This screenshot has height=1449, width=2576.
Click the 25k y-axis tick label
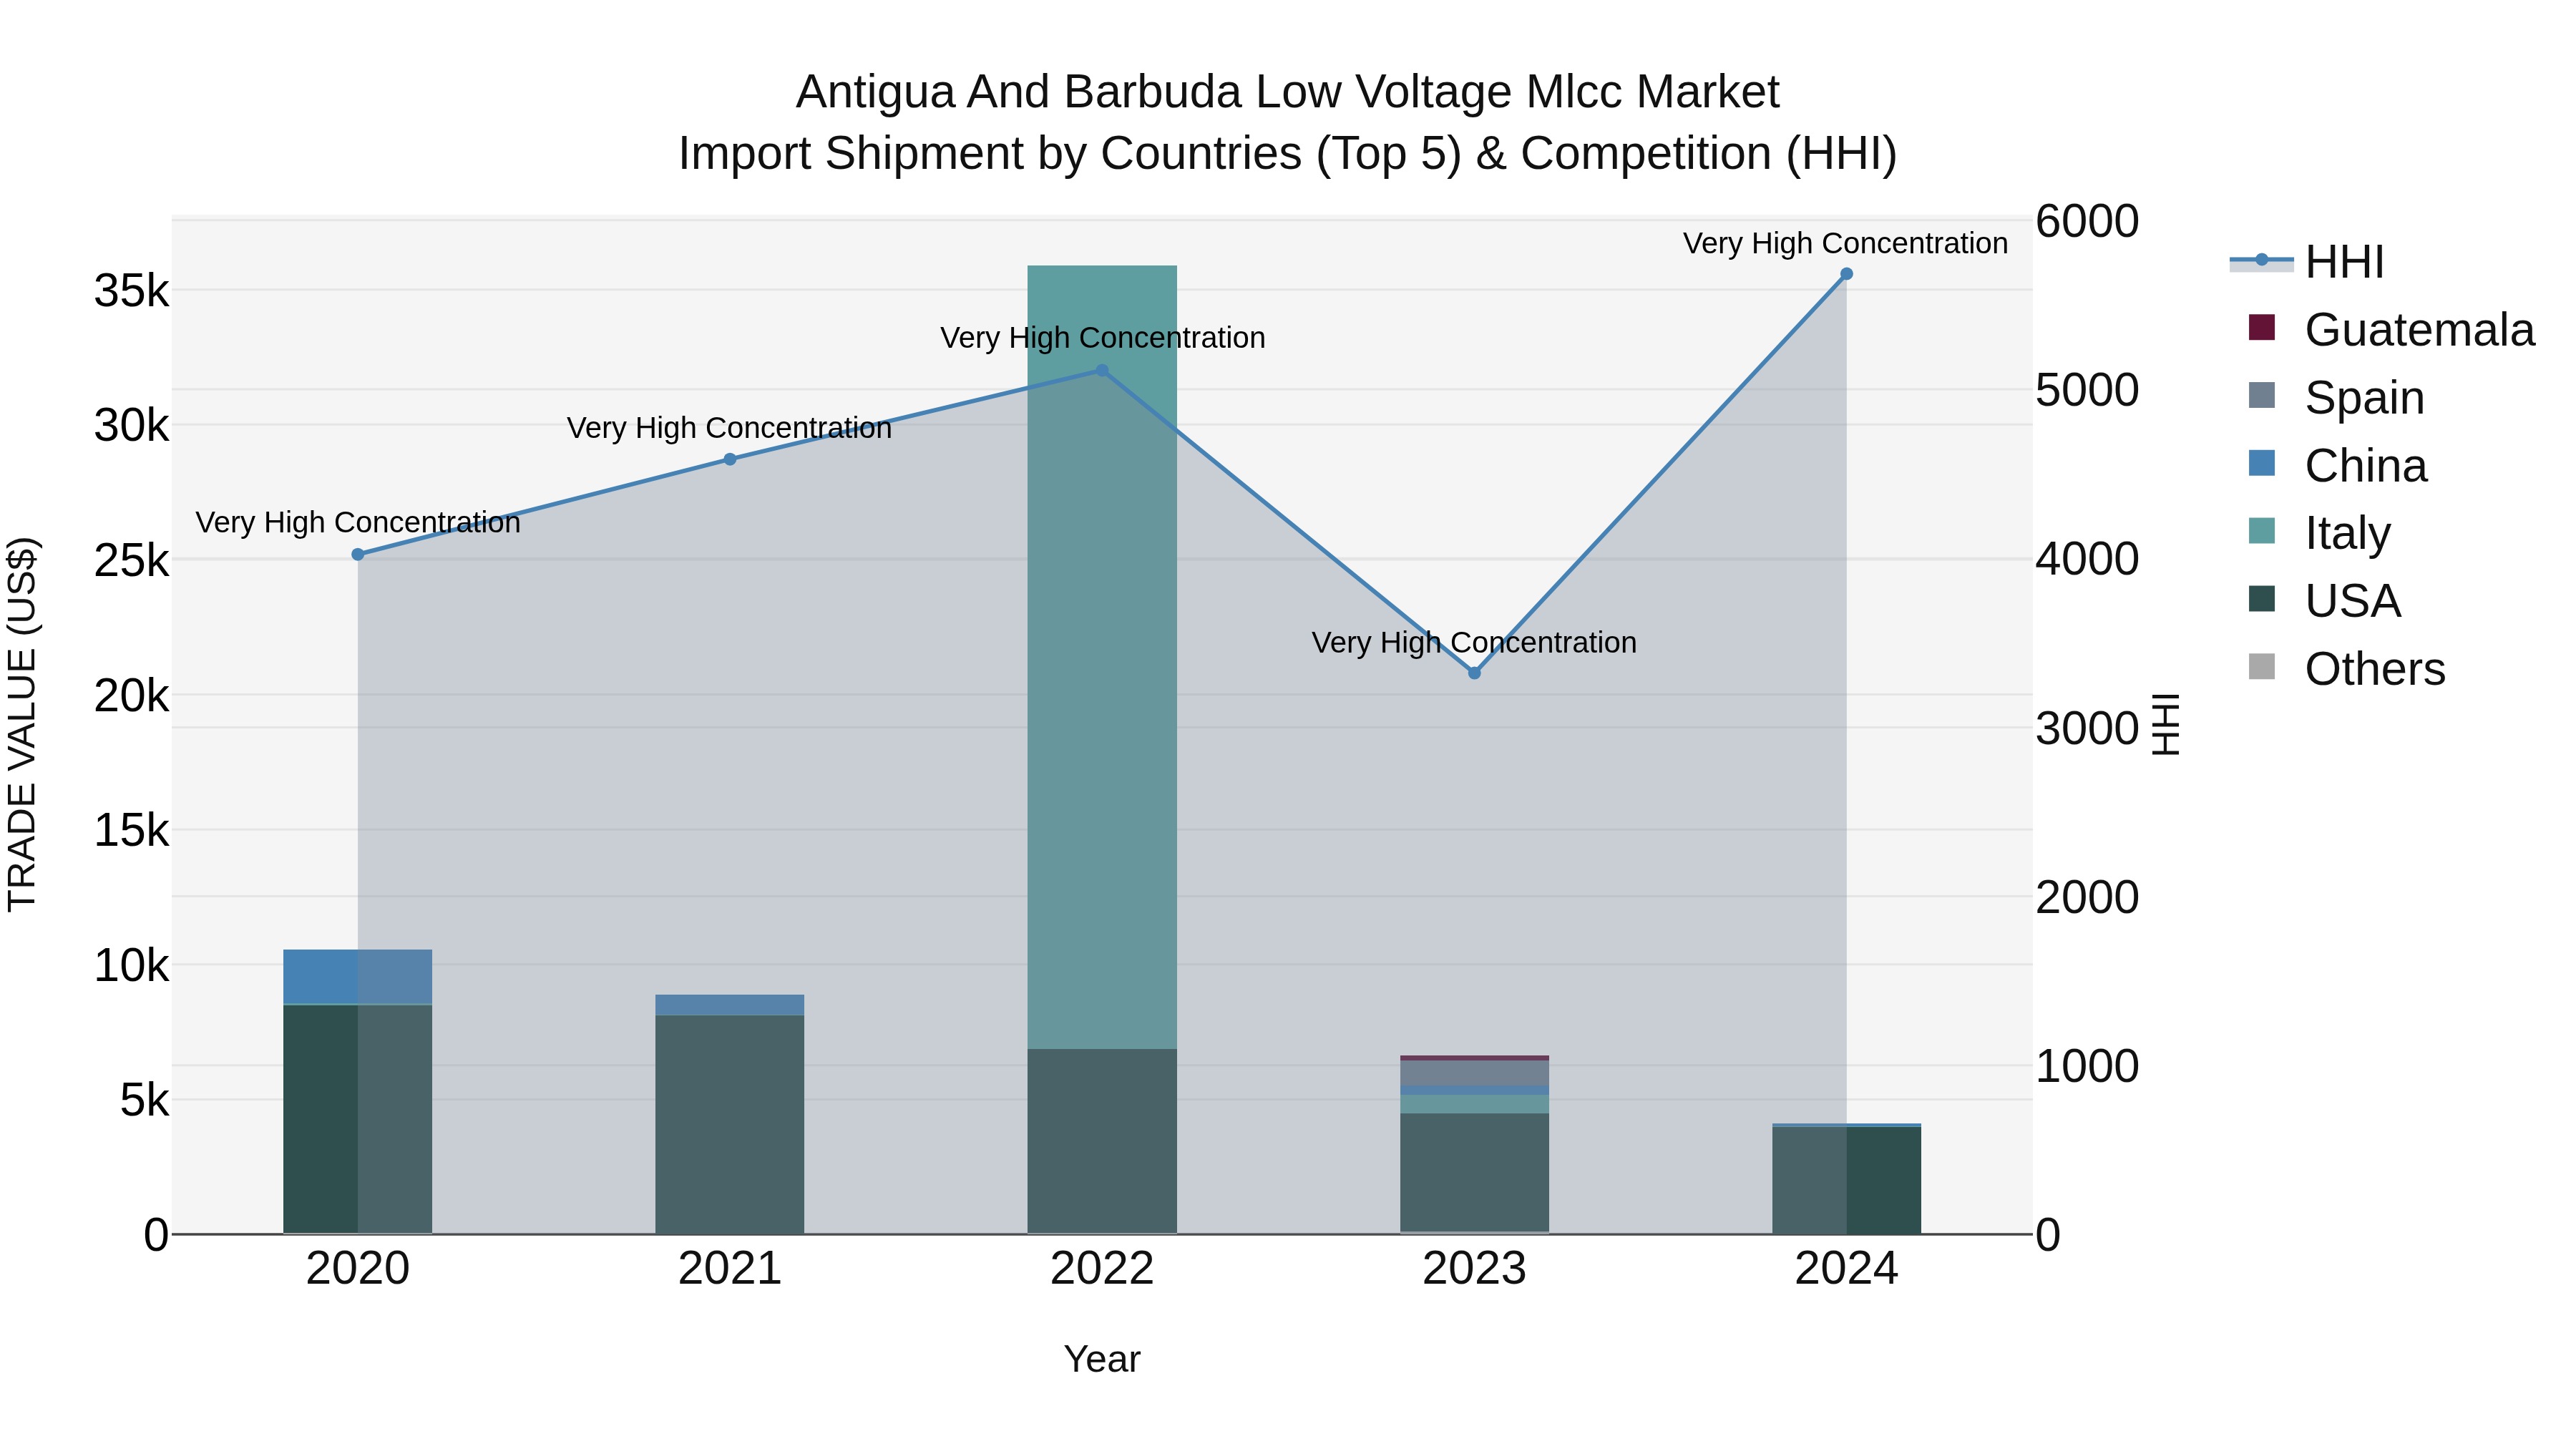[x=132, y=561]
